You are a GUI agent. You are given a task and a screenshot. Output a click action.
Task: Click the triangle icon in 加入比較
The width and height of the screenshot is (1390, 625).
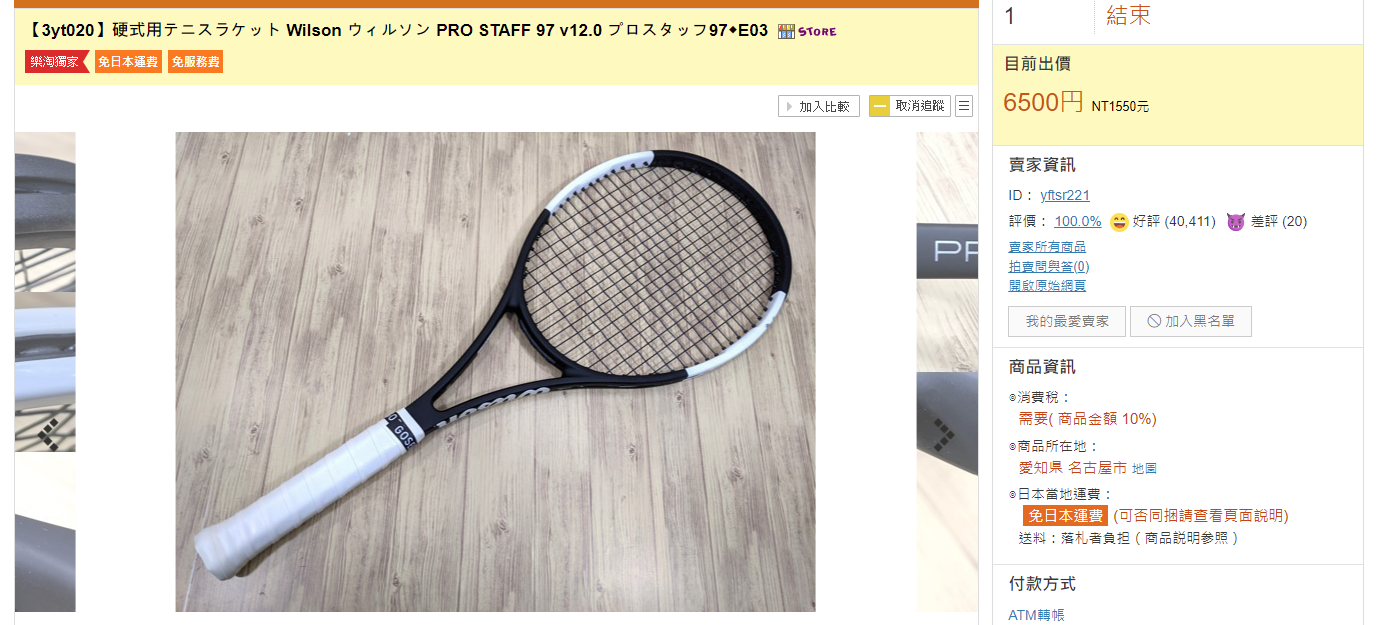click(x=789, y=106)
